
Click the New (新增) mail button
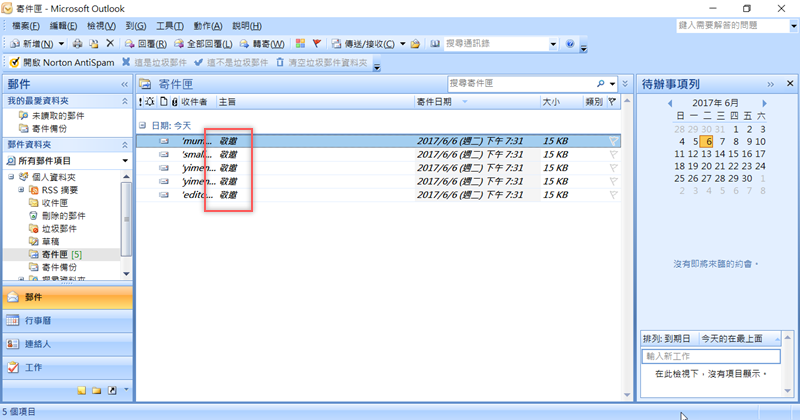pos(32,44)
